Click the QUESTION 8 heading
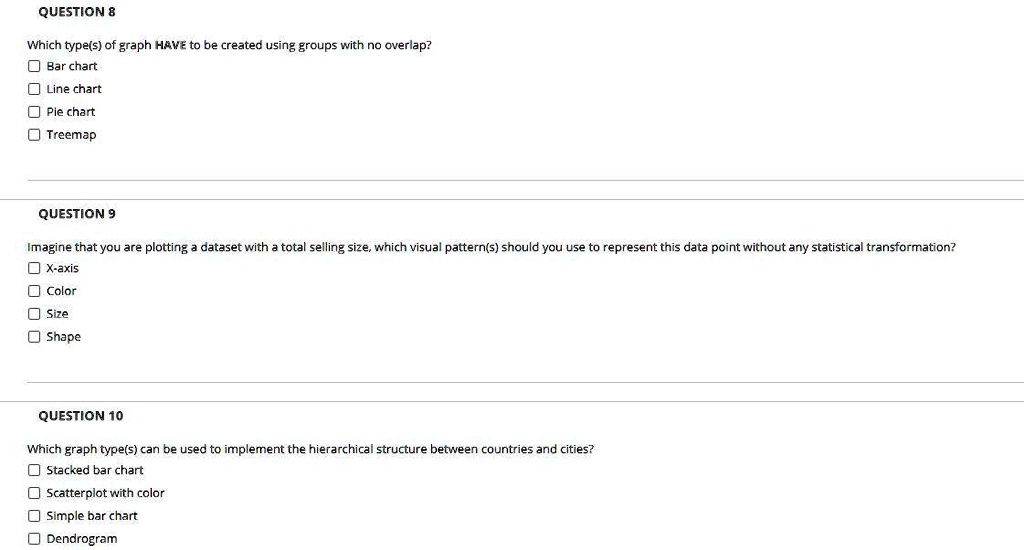Image resolution: width=1024 pixels, height=550 pixels. [76, 12]
